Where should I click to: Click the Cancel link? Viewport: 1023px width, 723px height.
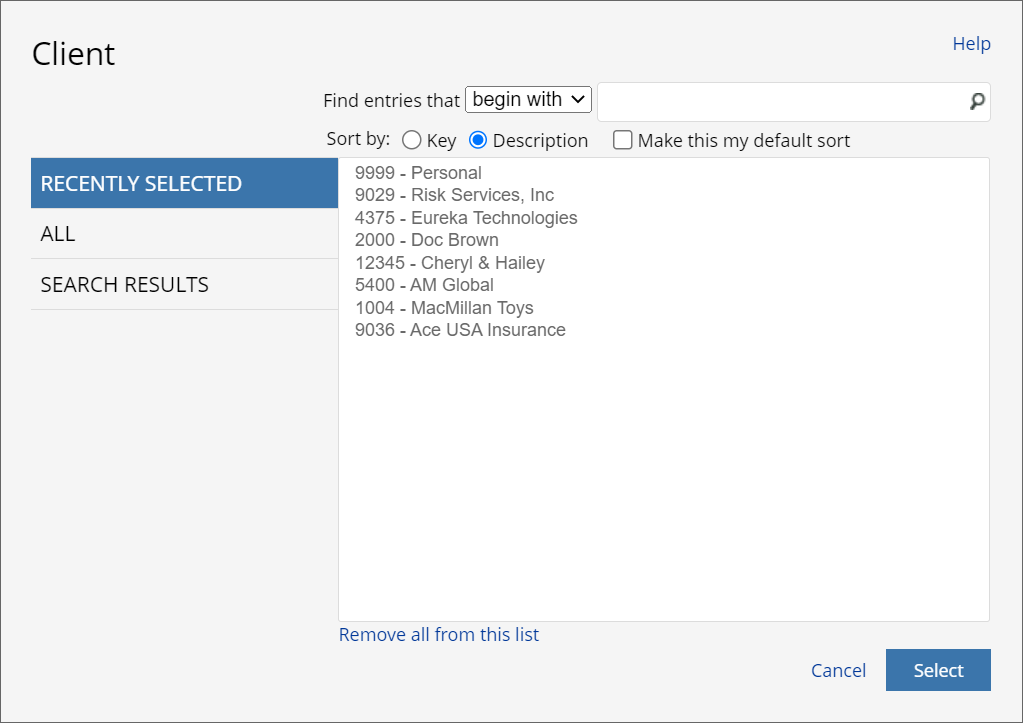tap(838, 670)
